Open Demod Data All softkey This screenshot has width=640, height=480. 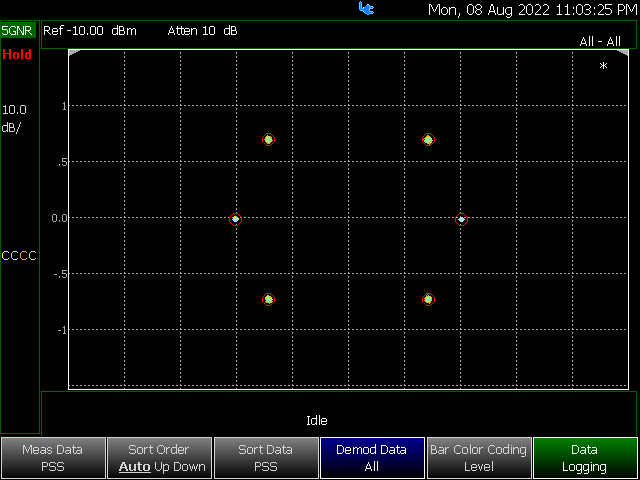click(x=372, y=458)
